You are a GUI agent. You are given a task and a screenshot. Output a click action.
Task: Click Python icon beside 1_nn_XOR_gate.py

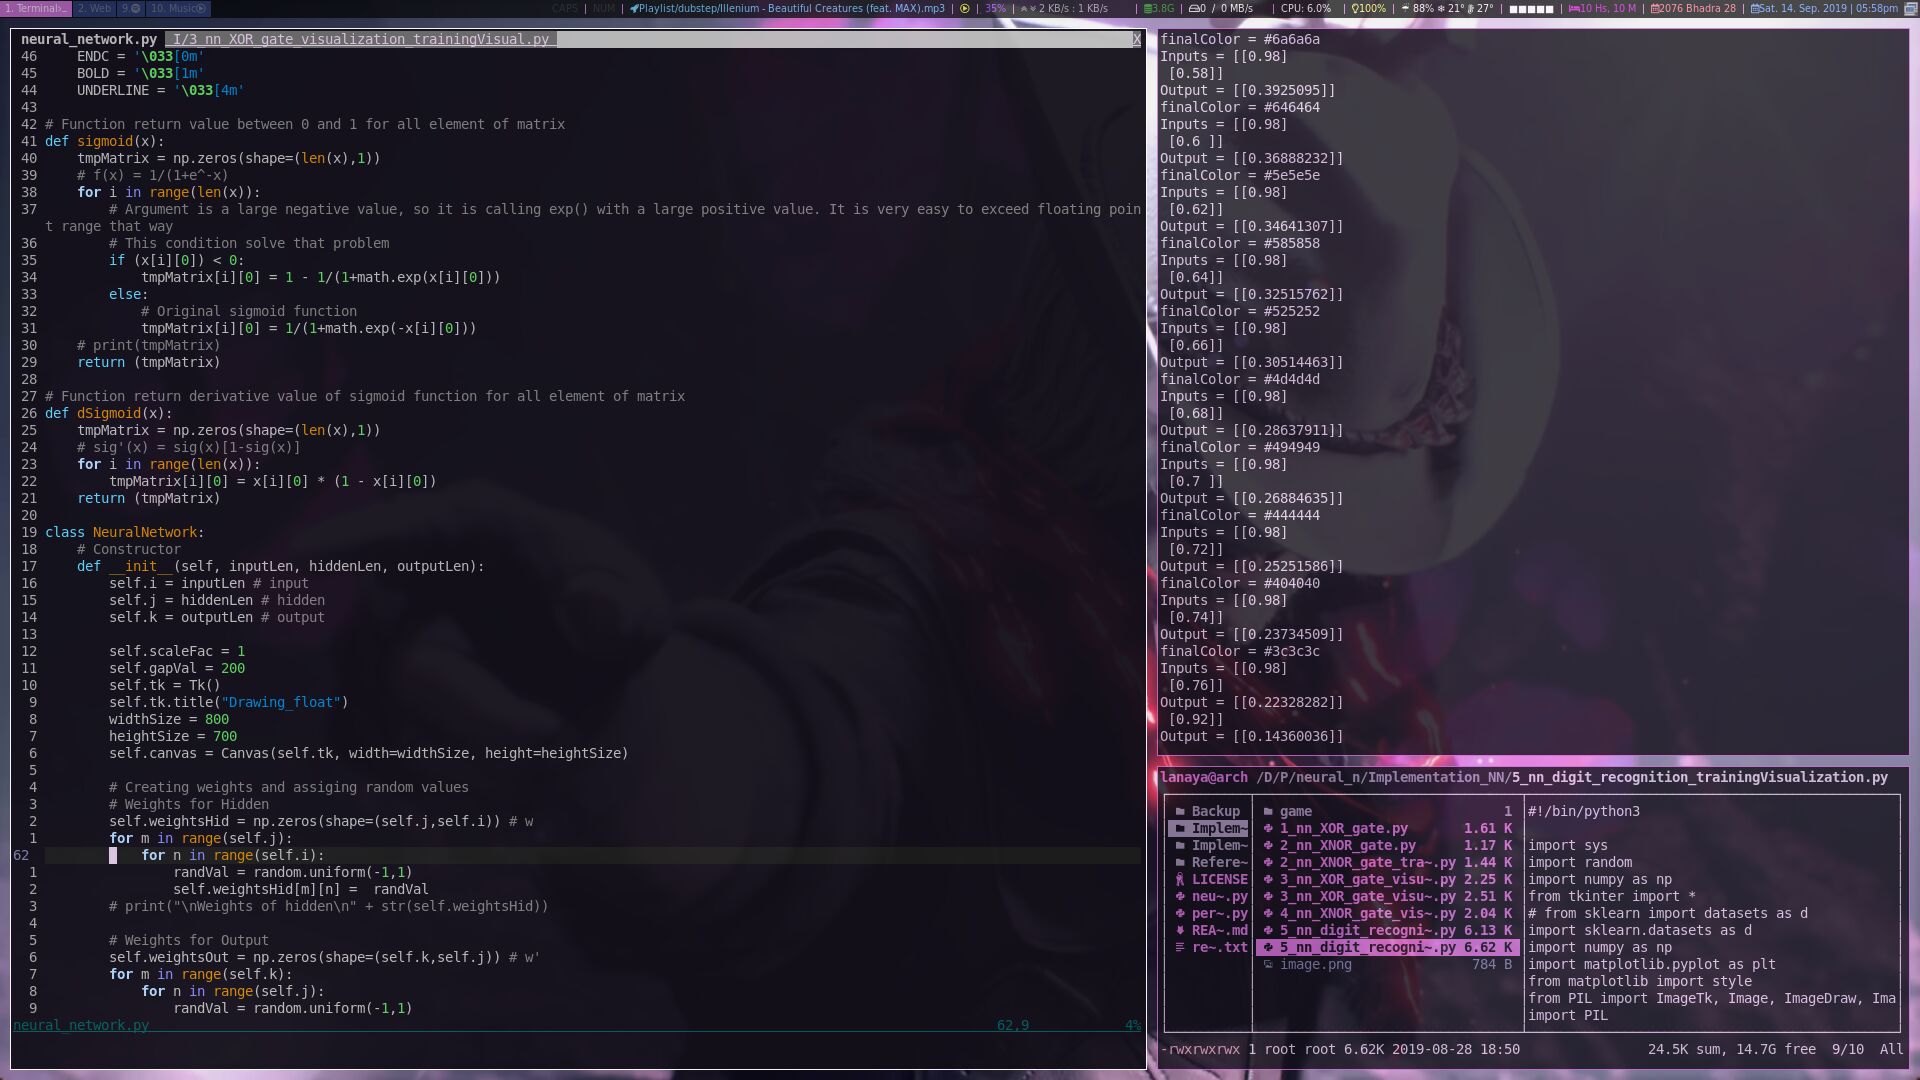pos(1268,828)
